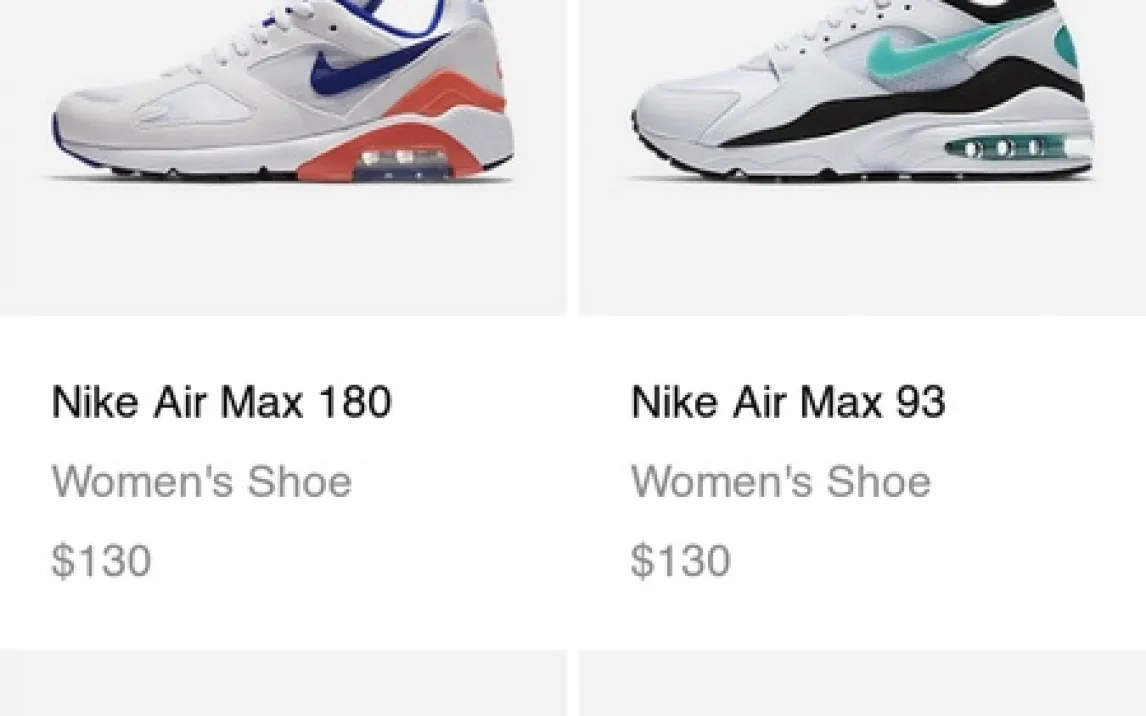Click gray area beneath the Air Max 93 shoe
1146x716 pixels.
(862, 248)
